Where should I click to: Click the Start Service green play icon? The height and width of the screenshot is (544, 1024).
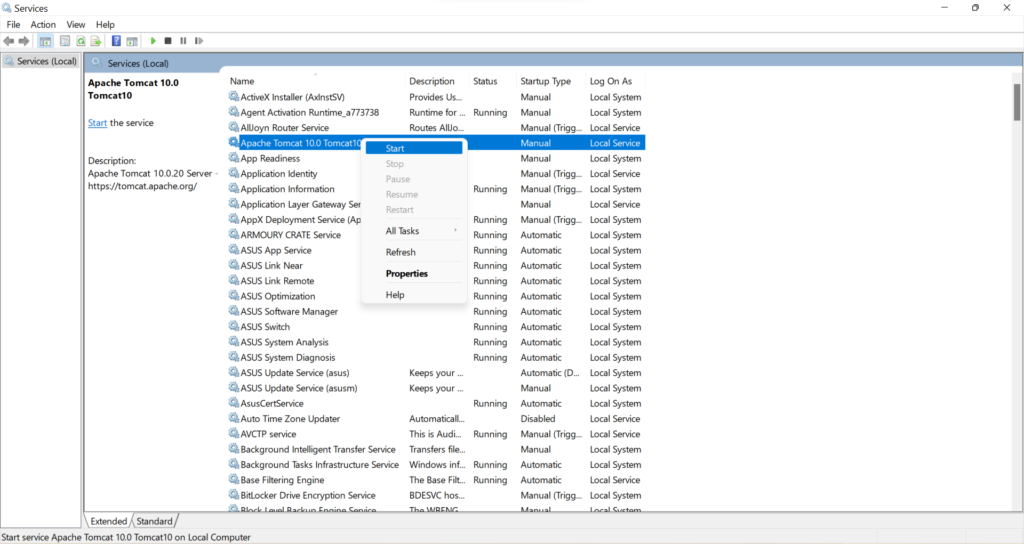click(x=153, y=41)
